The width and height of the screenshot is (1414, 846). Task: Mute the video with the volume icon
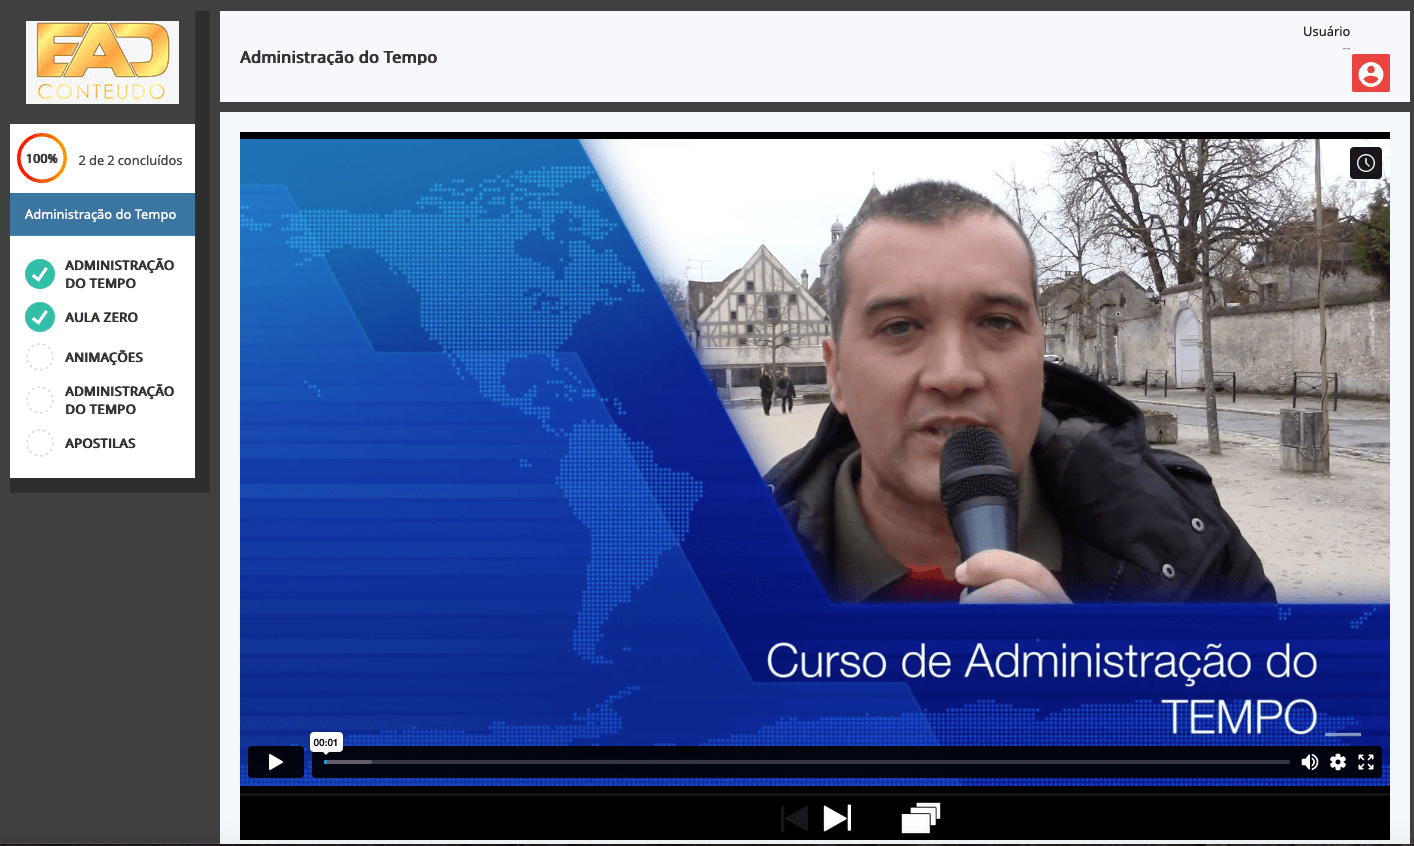1309,762
